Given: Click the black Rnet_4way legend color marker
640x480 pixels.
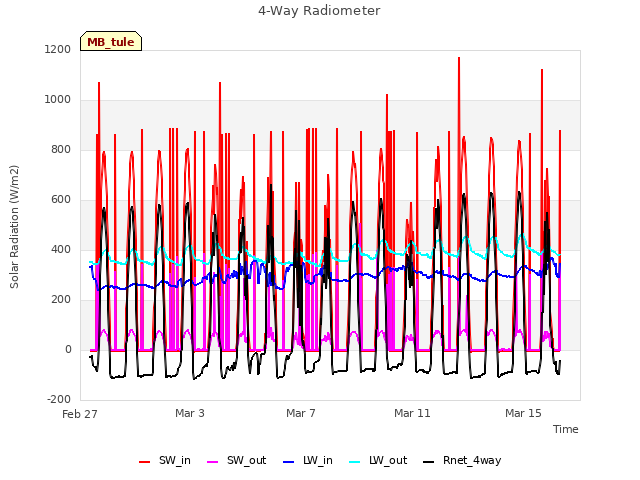Looking at the screenshot, I should coord(429,462).
